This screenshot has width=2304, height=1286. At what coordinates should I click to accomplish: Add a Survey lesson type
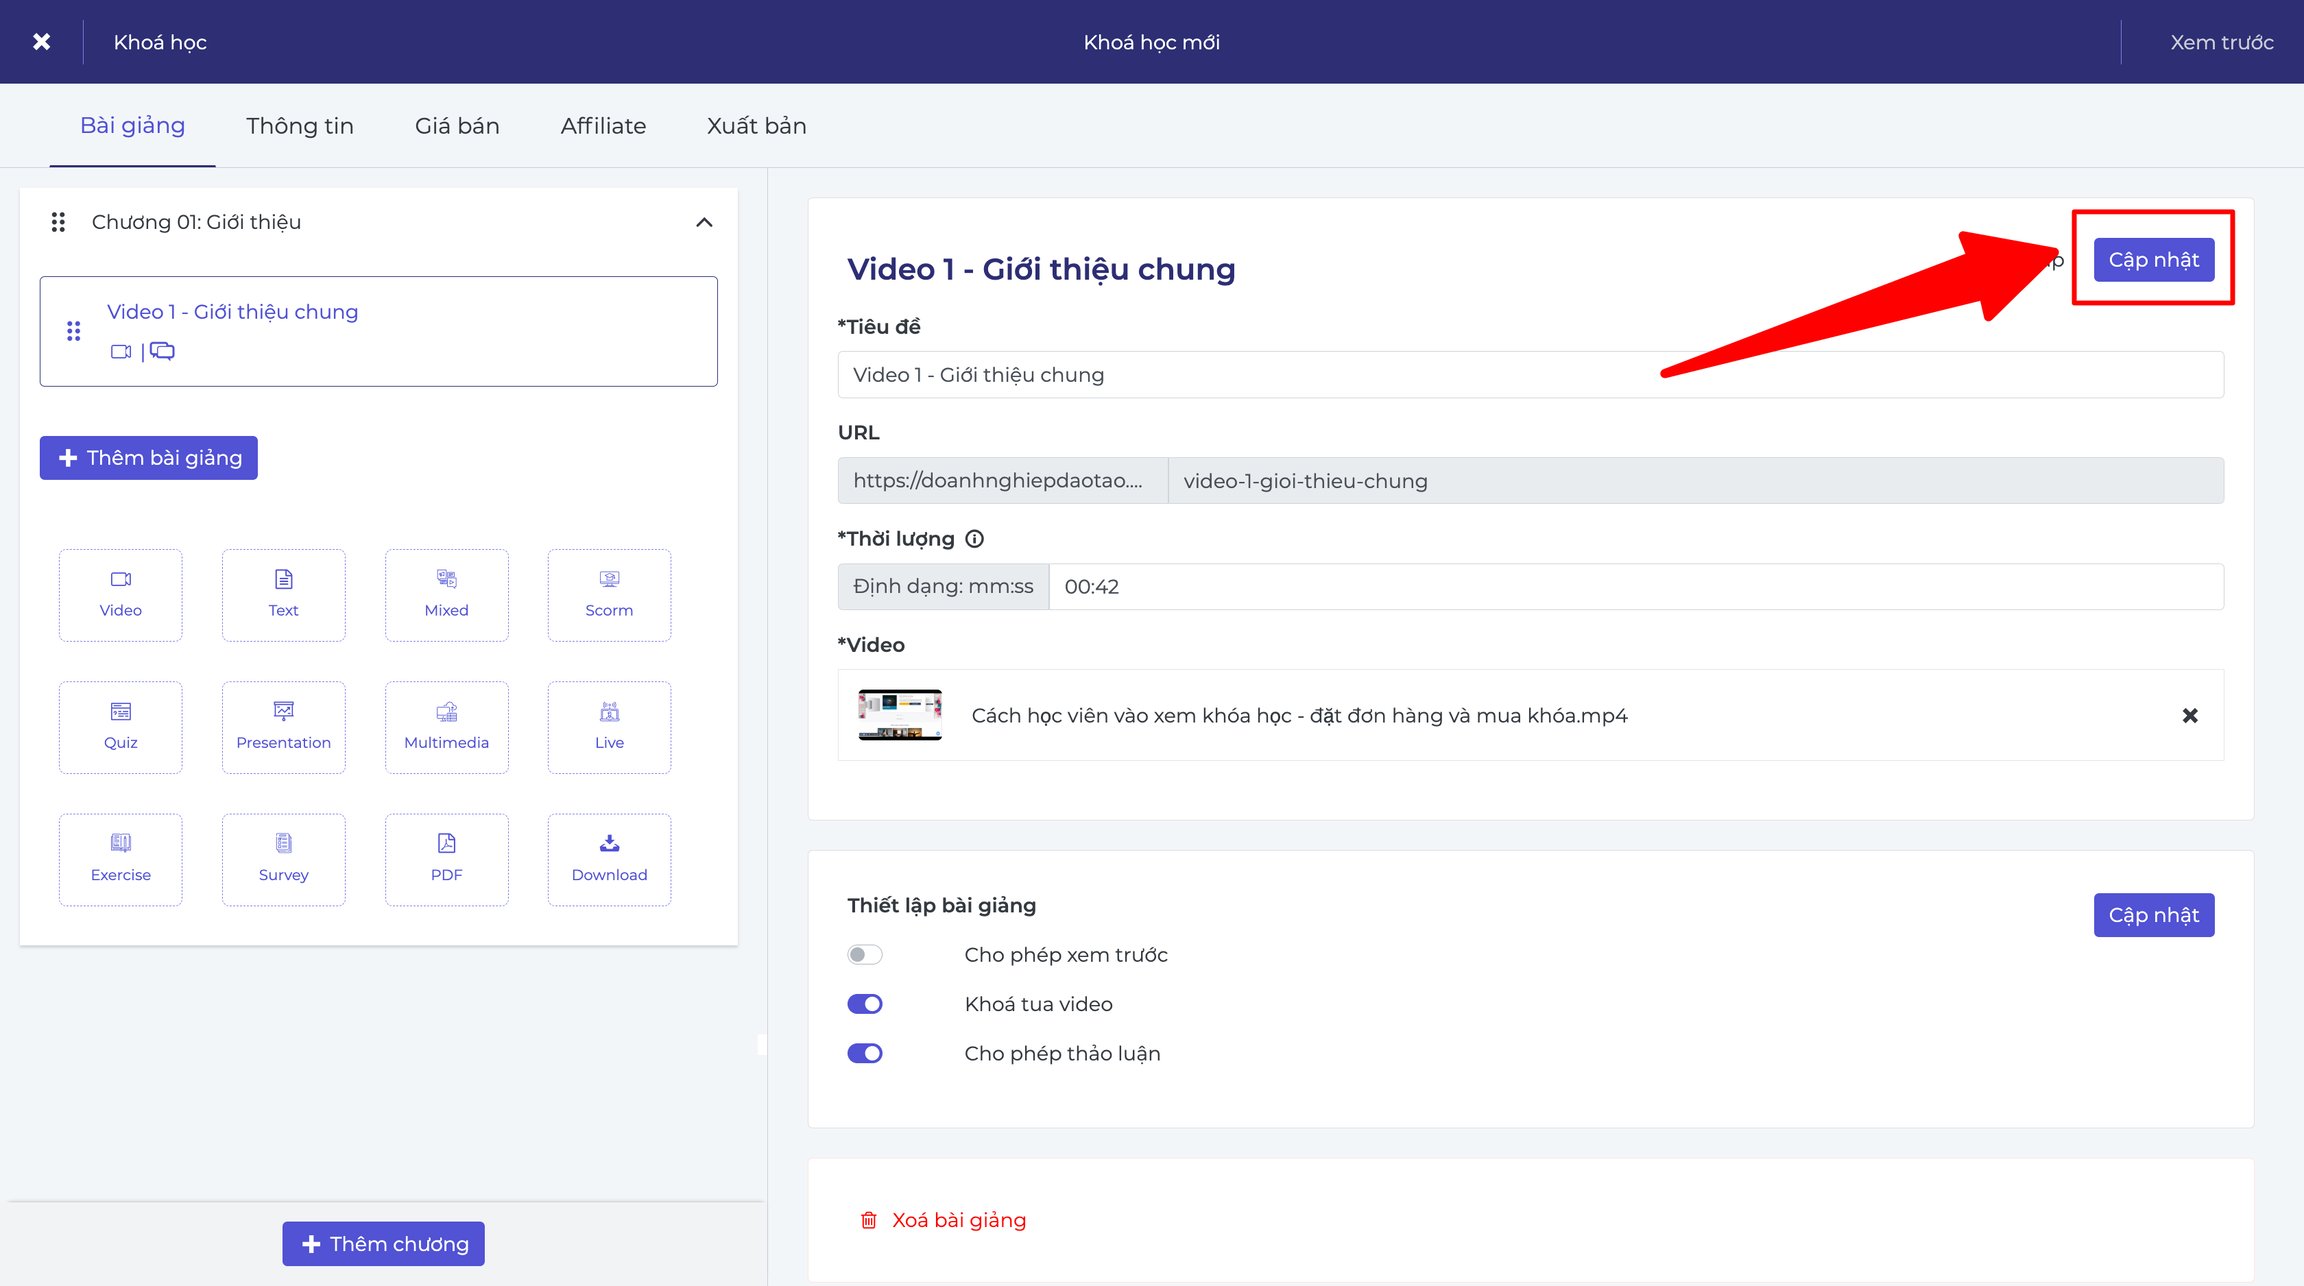click(283, 859)
